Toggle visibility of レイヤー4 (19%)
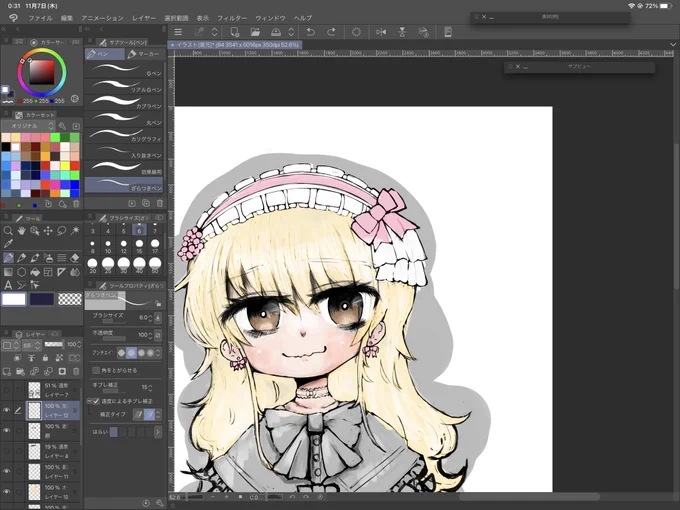The height and width of the screenshot is (510, 680). tap(7, 451)
